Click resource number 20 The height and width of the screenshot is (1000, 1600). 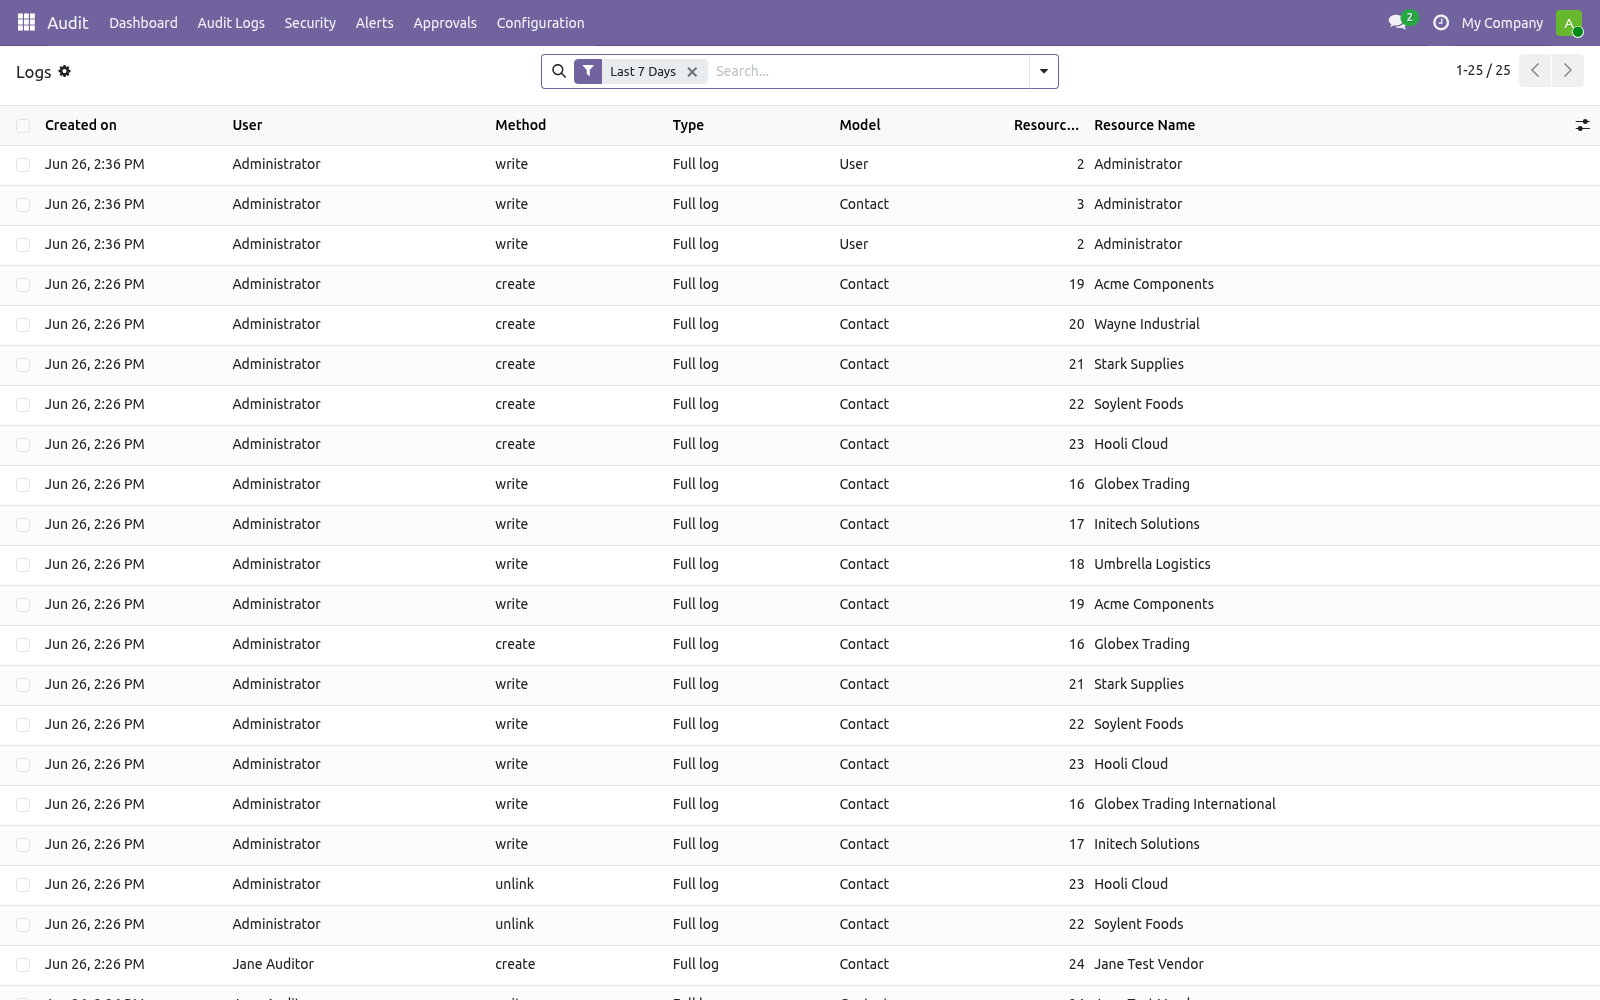pos(1076,324)
